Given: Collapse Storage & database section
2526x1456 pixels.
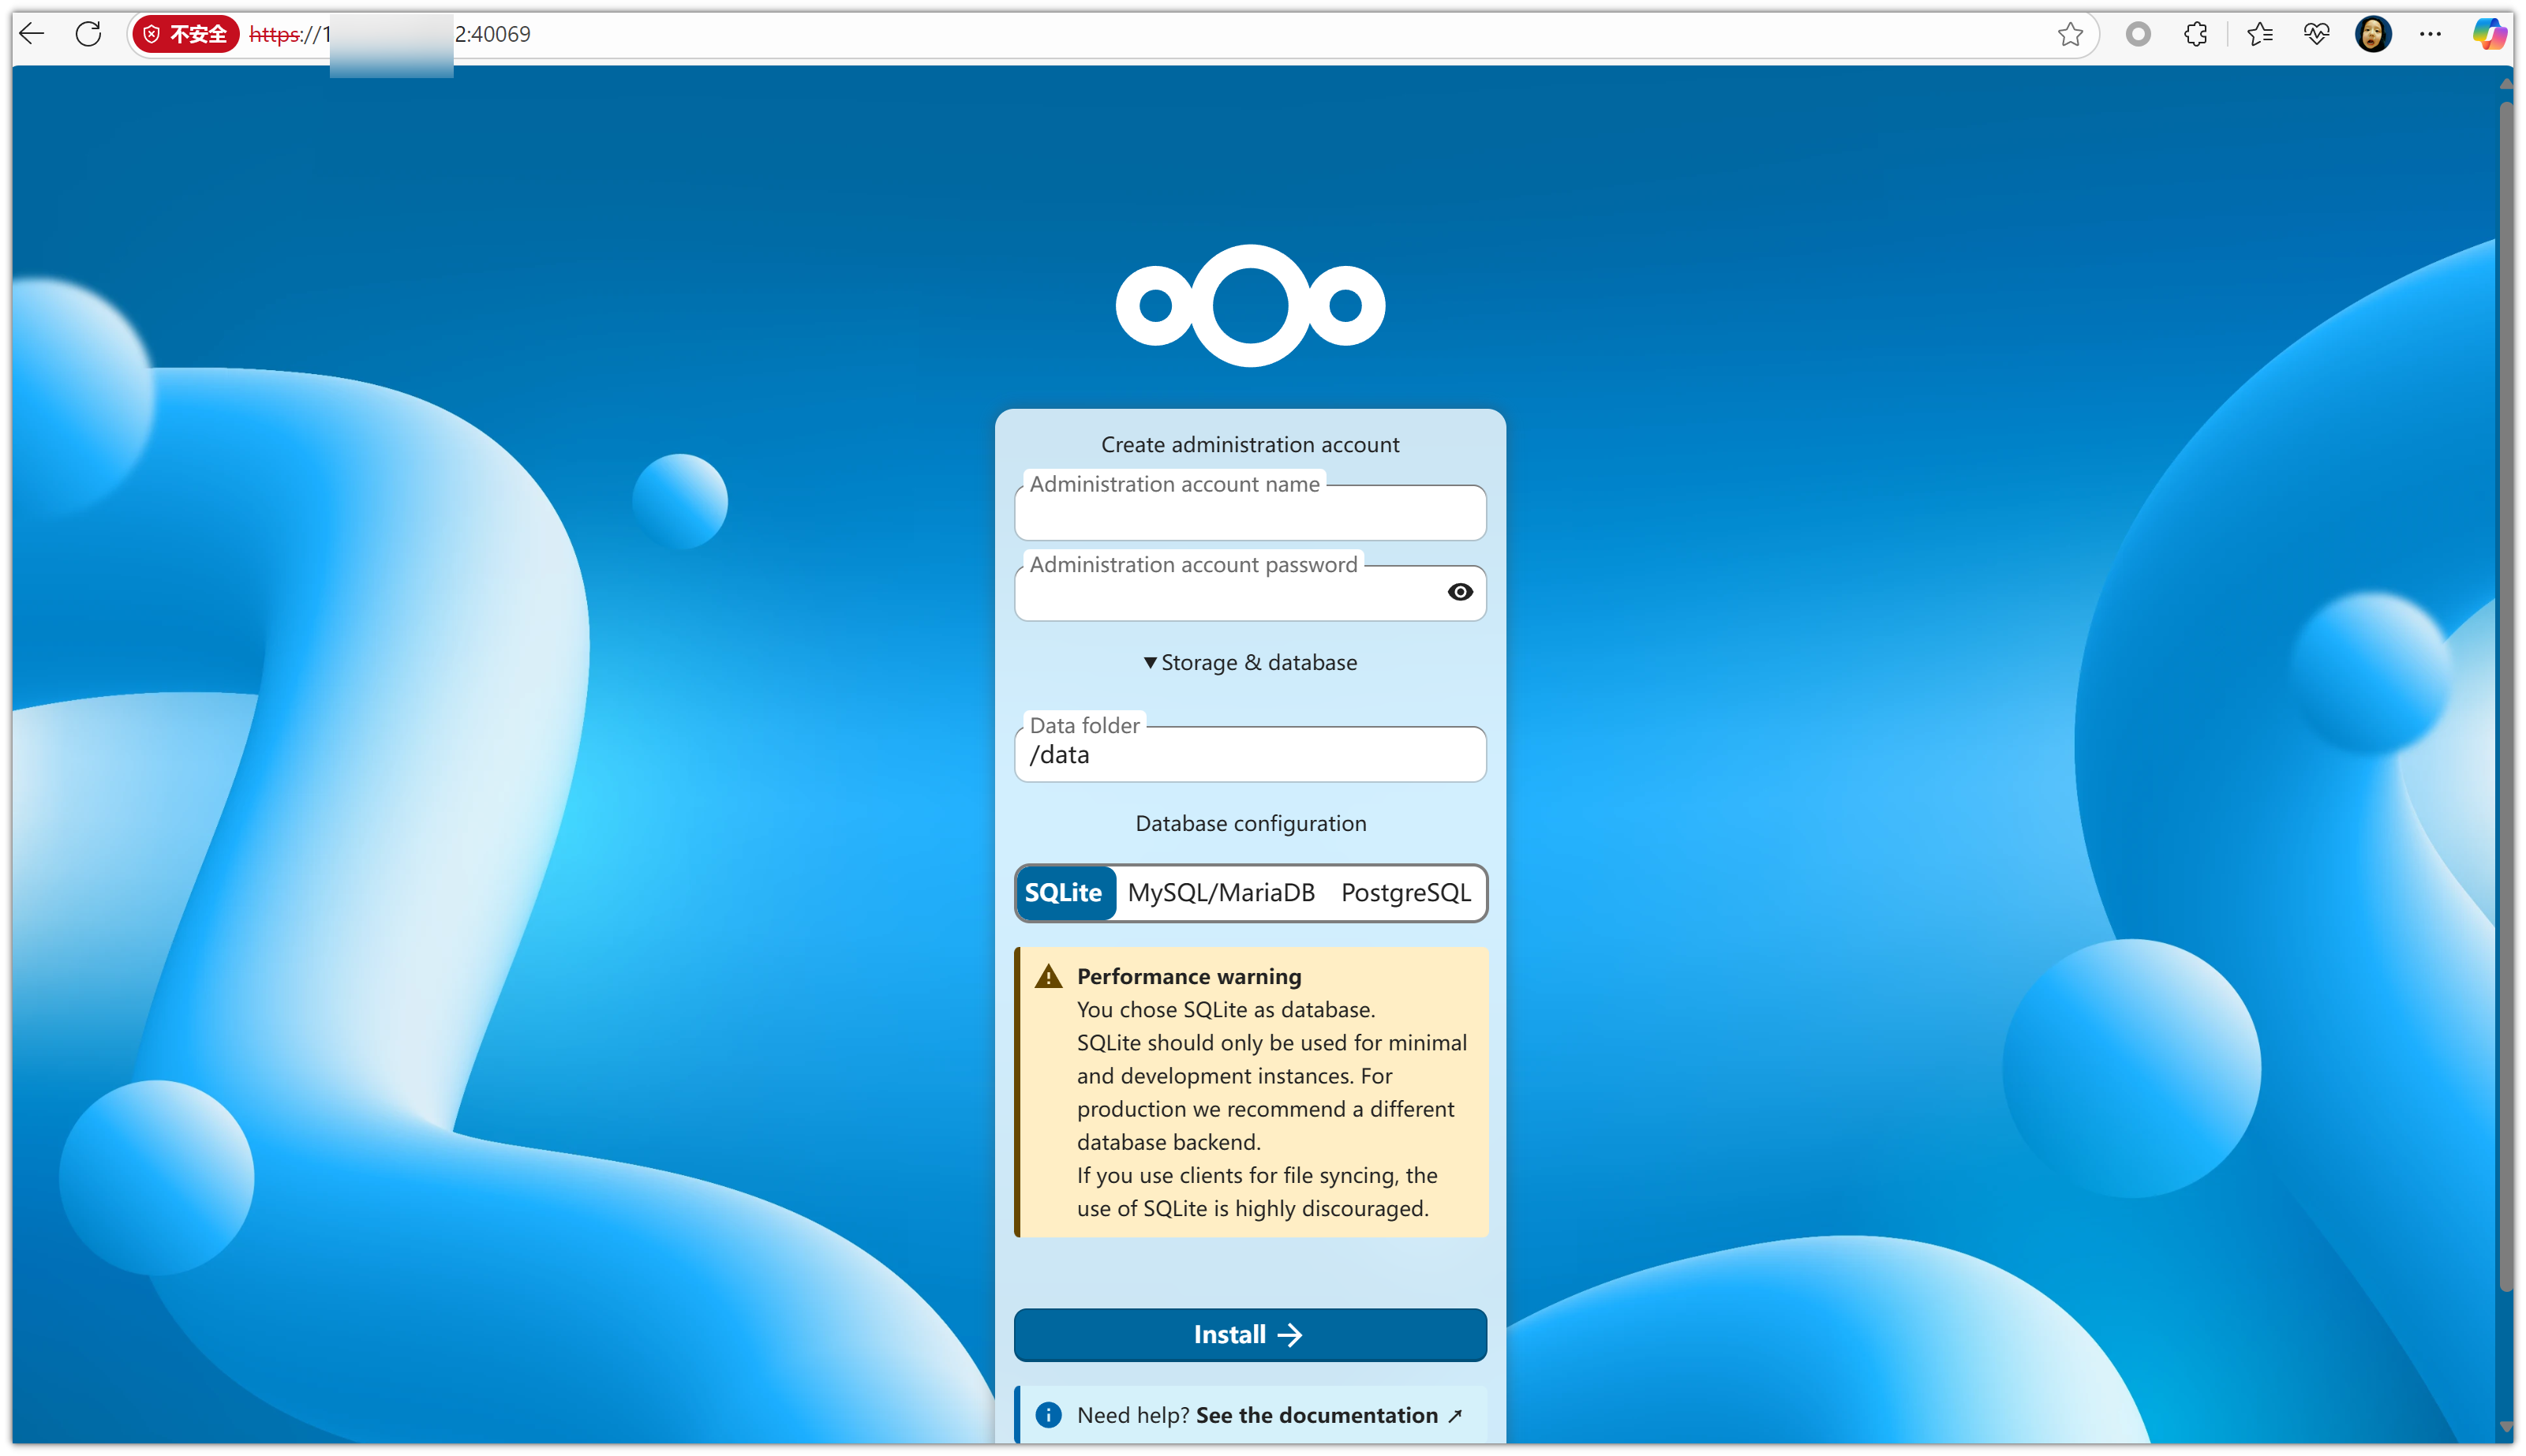Looking at the screenshot, I should tap(1250, 662).
